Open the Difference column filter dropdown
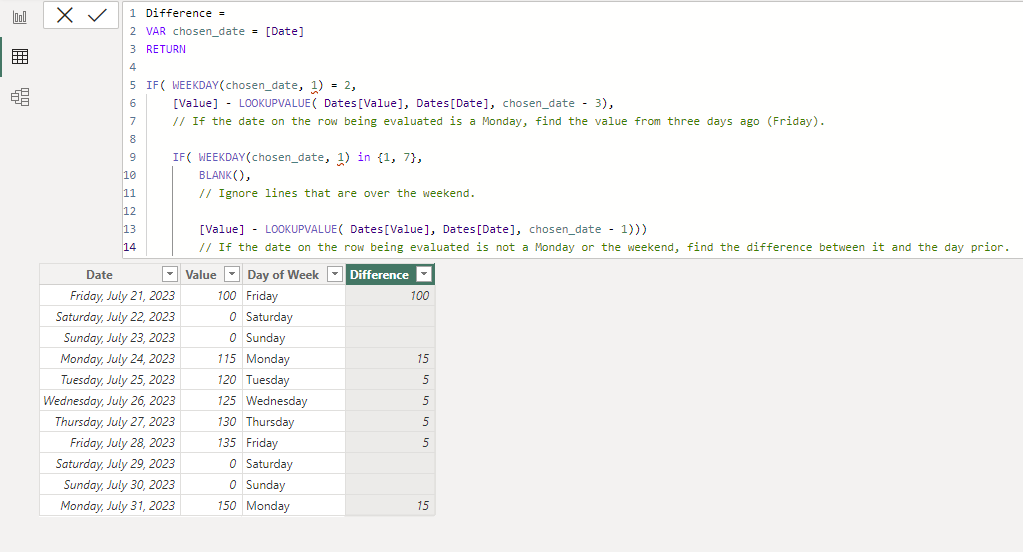 coord(424,274)
